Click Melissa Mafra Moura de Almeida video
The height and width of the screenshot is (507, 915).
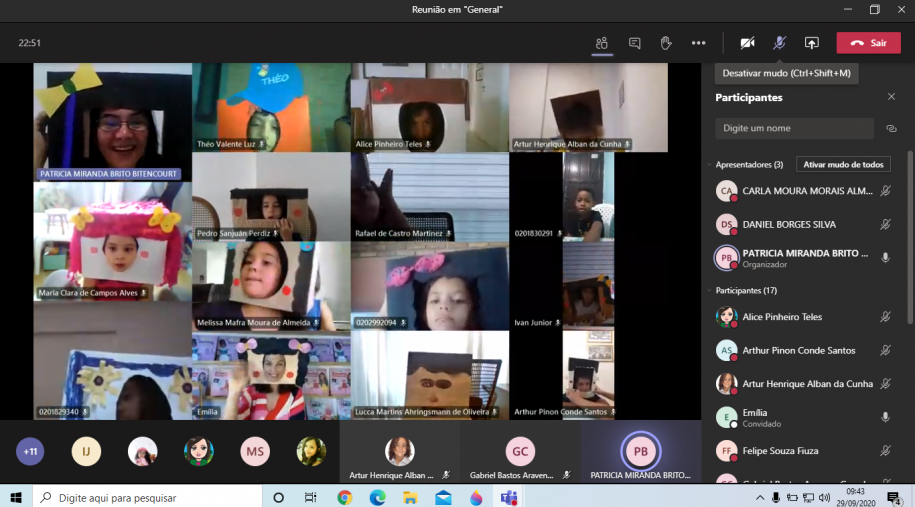point(271,286)
